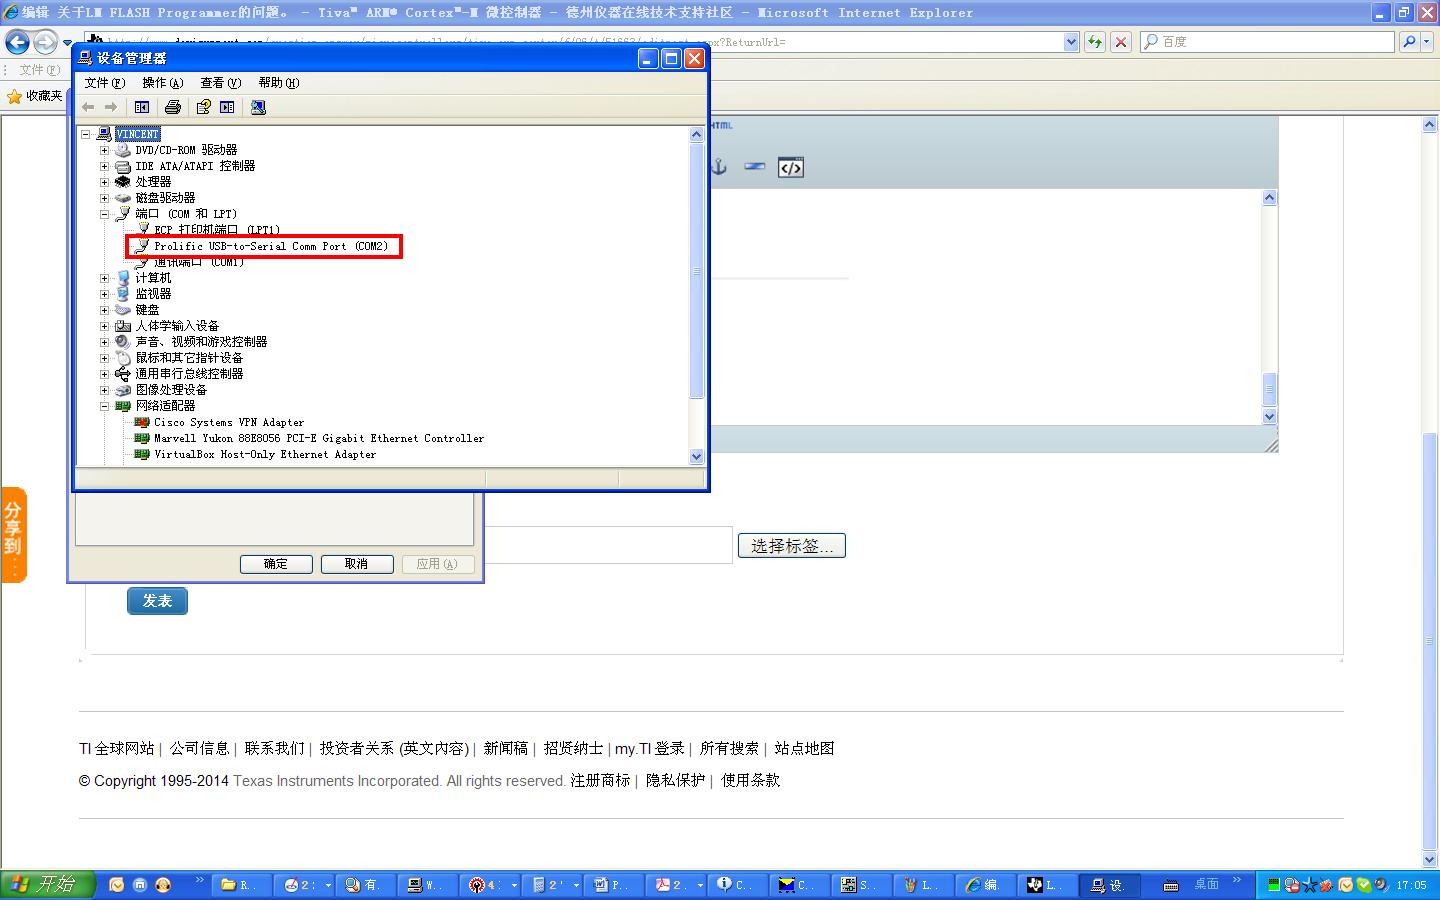1440x900 pixels.
Task: Click the 确定 button in dialog
Action: point(276,564)
